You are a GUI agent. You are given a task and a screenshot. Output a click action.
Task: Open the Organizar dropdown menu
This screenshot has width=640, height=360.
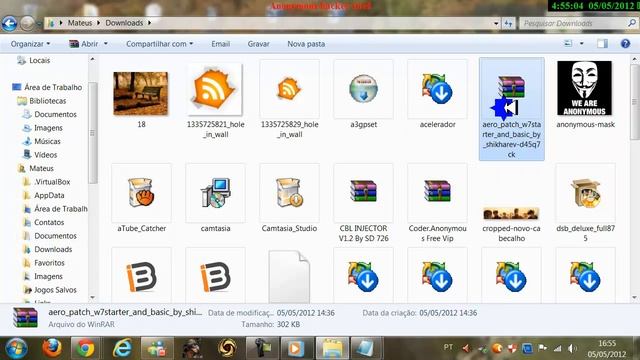click(30, 44)
